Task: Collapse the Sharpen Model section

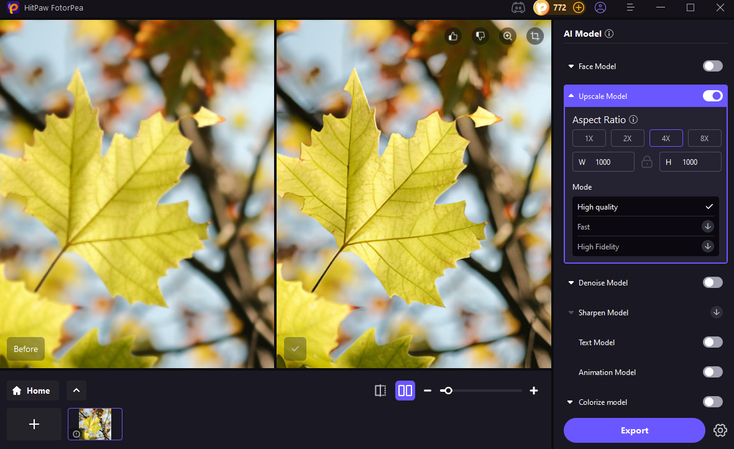Action: (572, 313)
